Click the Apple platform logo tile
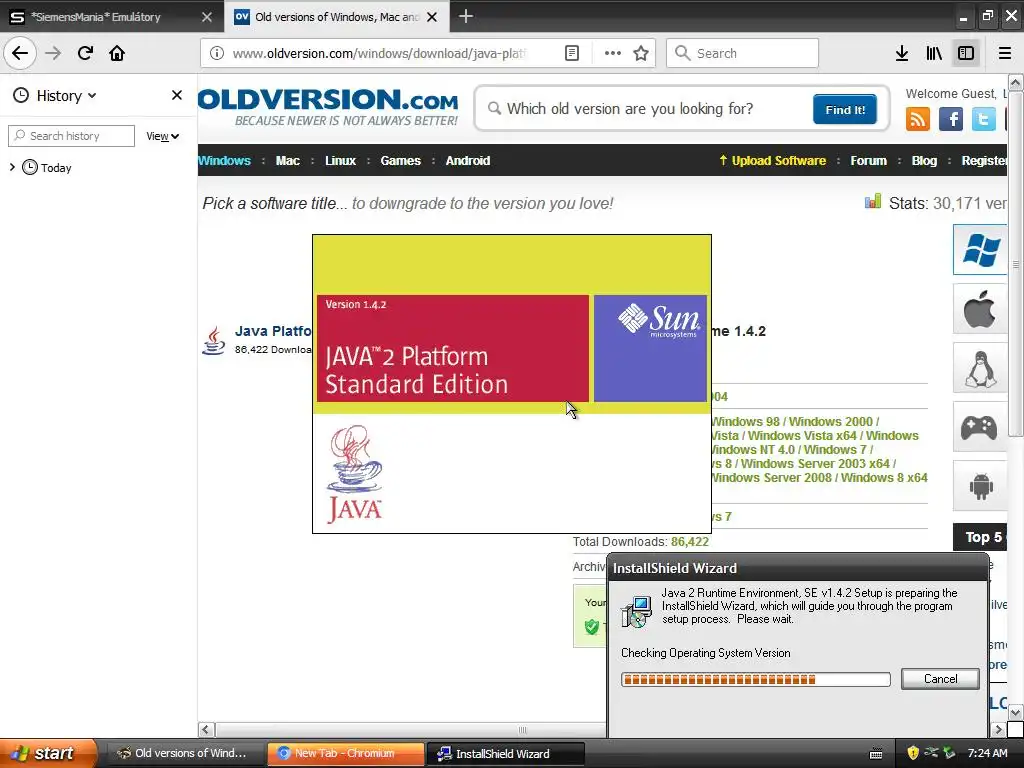The height and width of the screenshot is (768, 1024). [980, 309]
